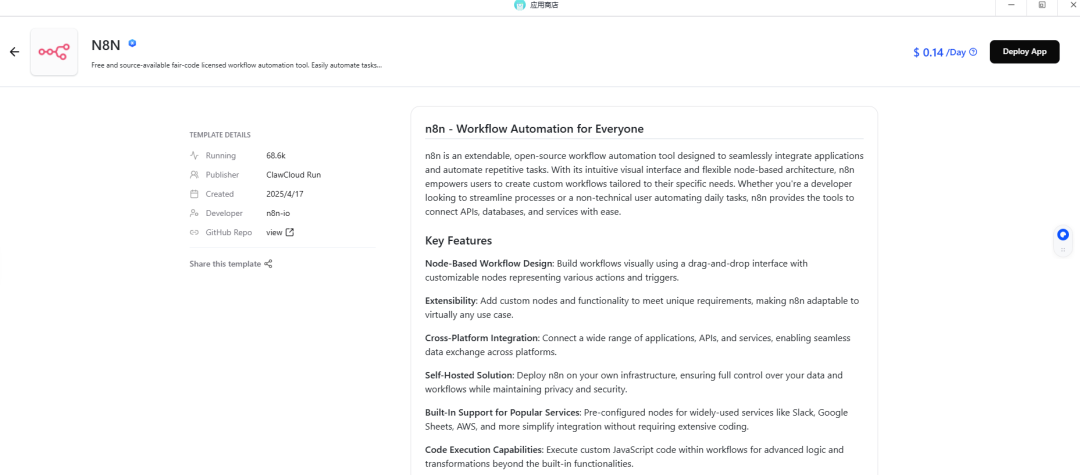Select the ClawCloud Run publisher name
Image resolution: width=1080 pixels, height=475 pixels.
(293, 175)
